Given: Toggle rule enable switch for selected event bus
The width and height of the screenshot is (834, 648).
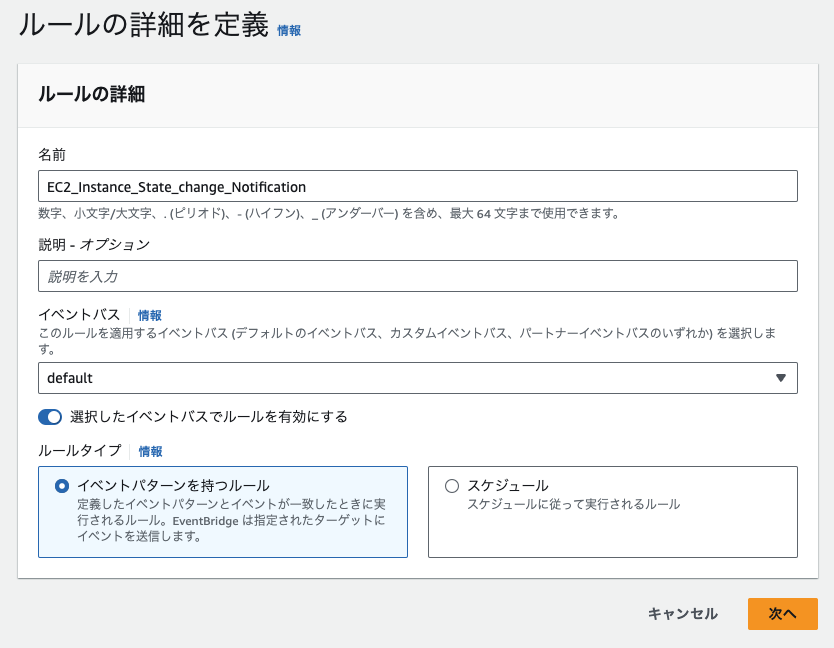Looking at the screenshot, I should [x=50, y=417].
